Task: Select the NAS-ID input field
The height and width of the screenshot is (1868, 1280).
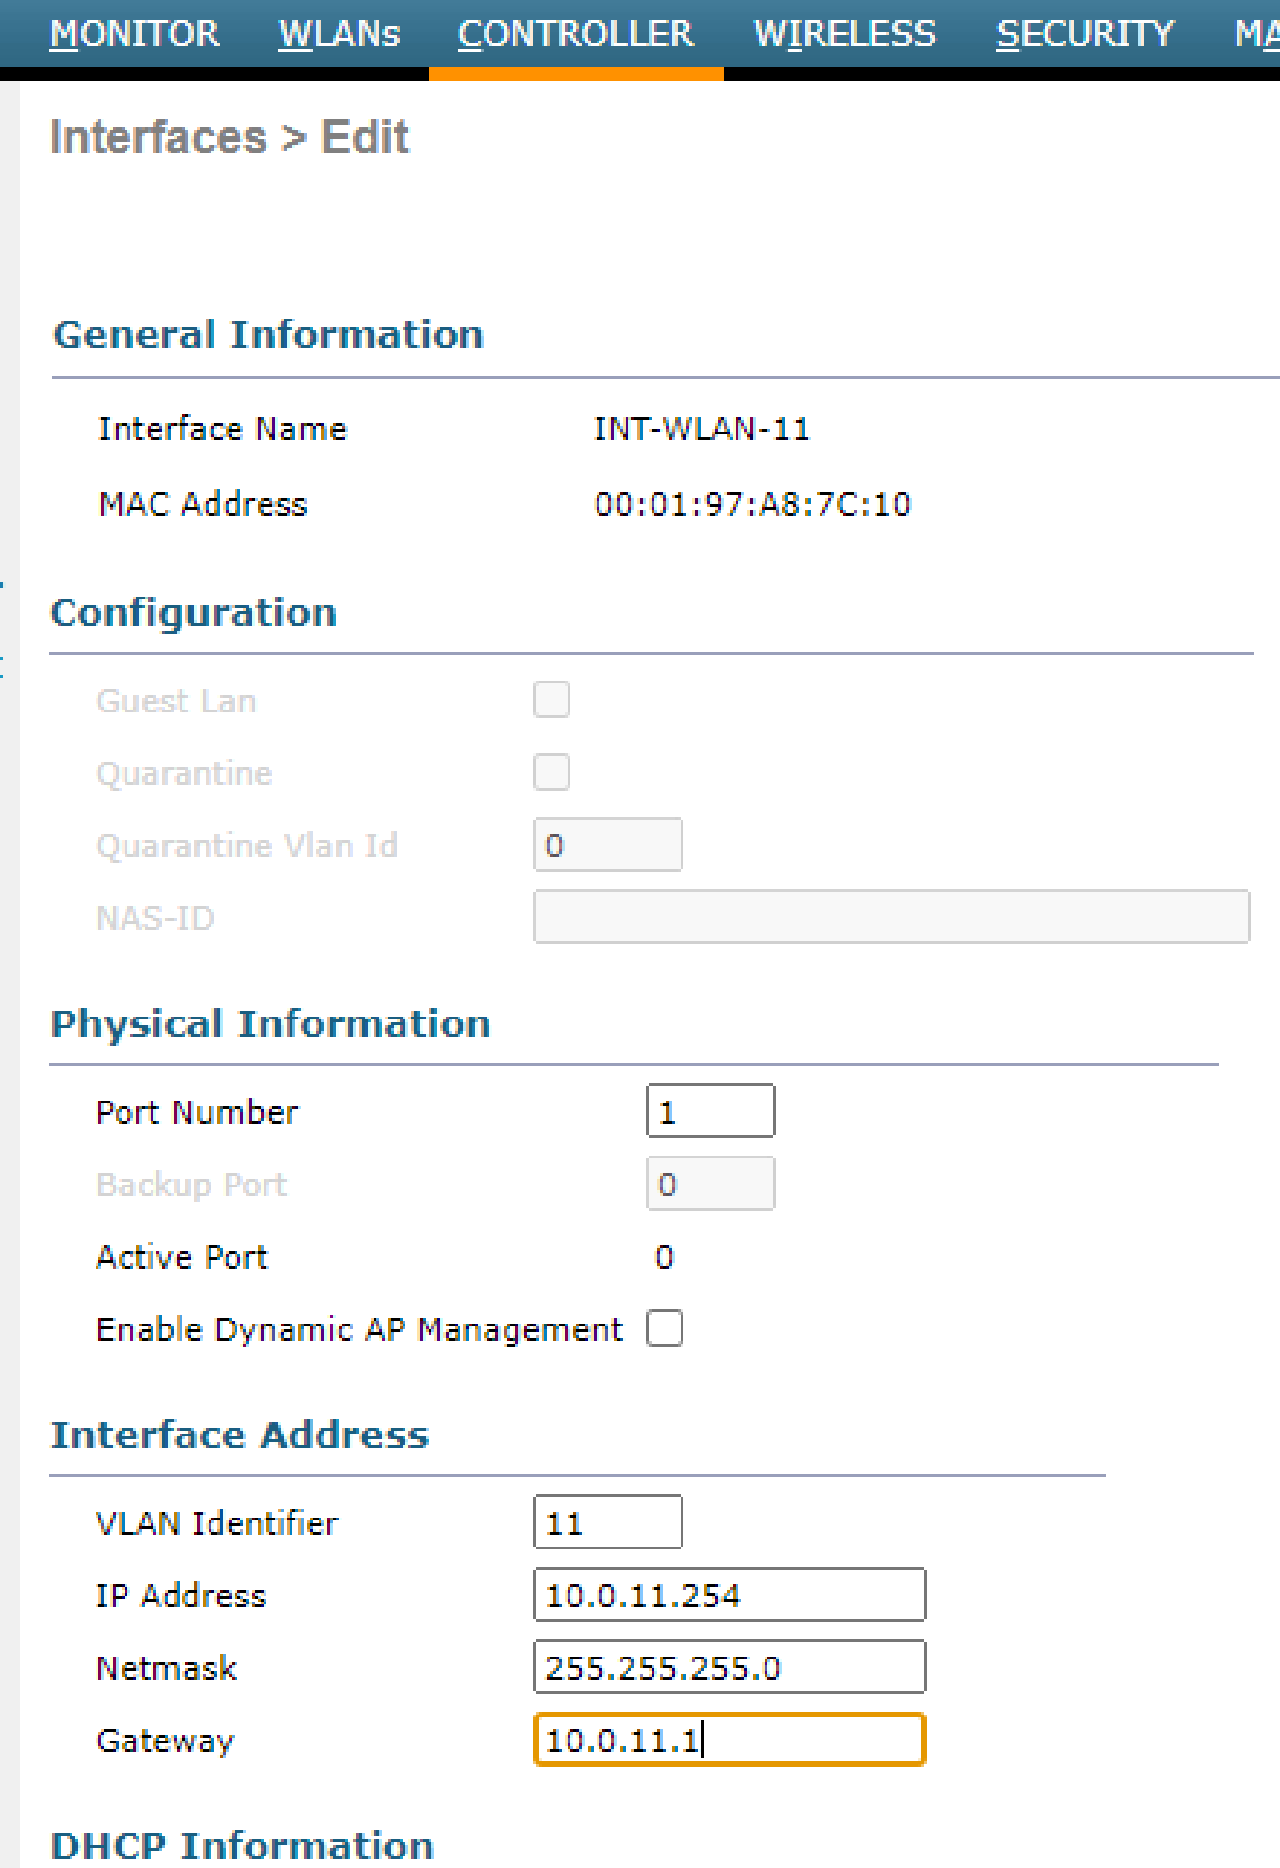Action: click(x=891, y=916)
